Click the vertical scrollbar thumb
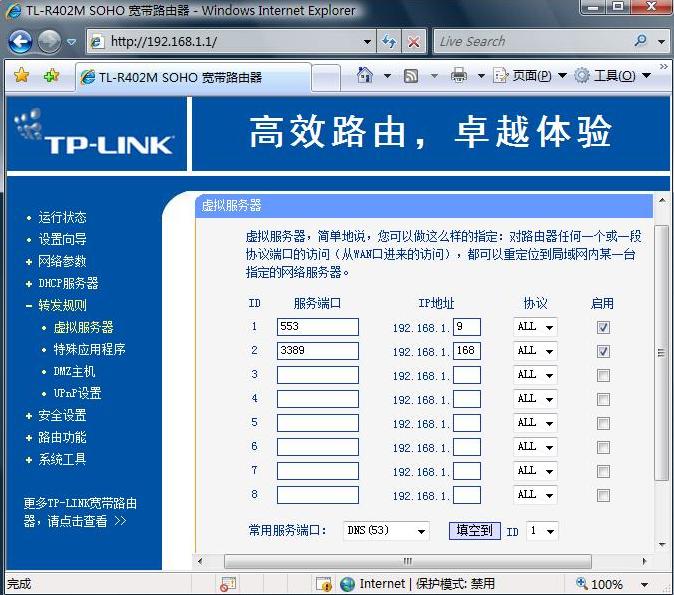674x595 pixels. (x=661, y=353)
